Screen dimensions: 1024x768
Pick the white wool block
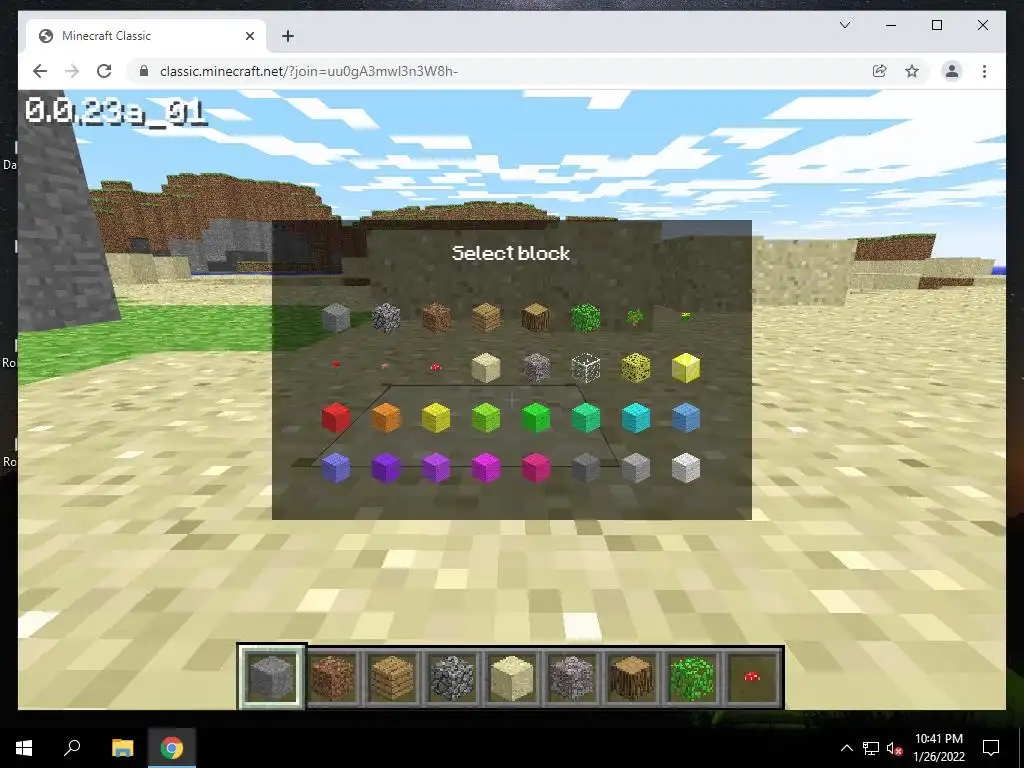[686, 468]
